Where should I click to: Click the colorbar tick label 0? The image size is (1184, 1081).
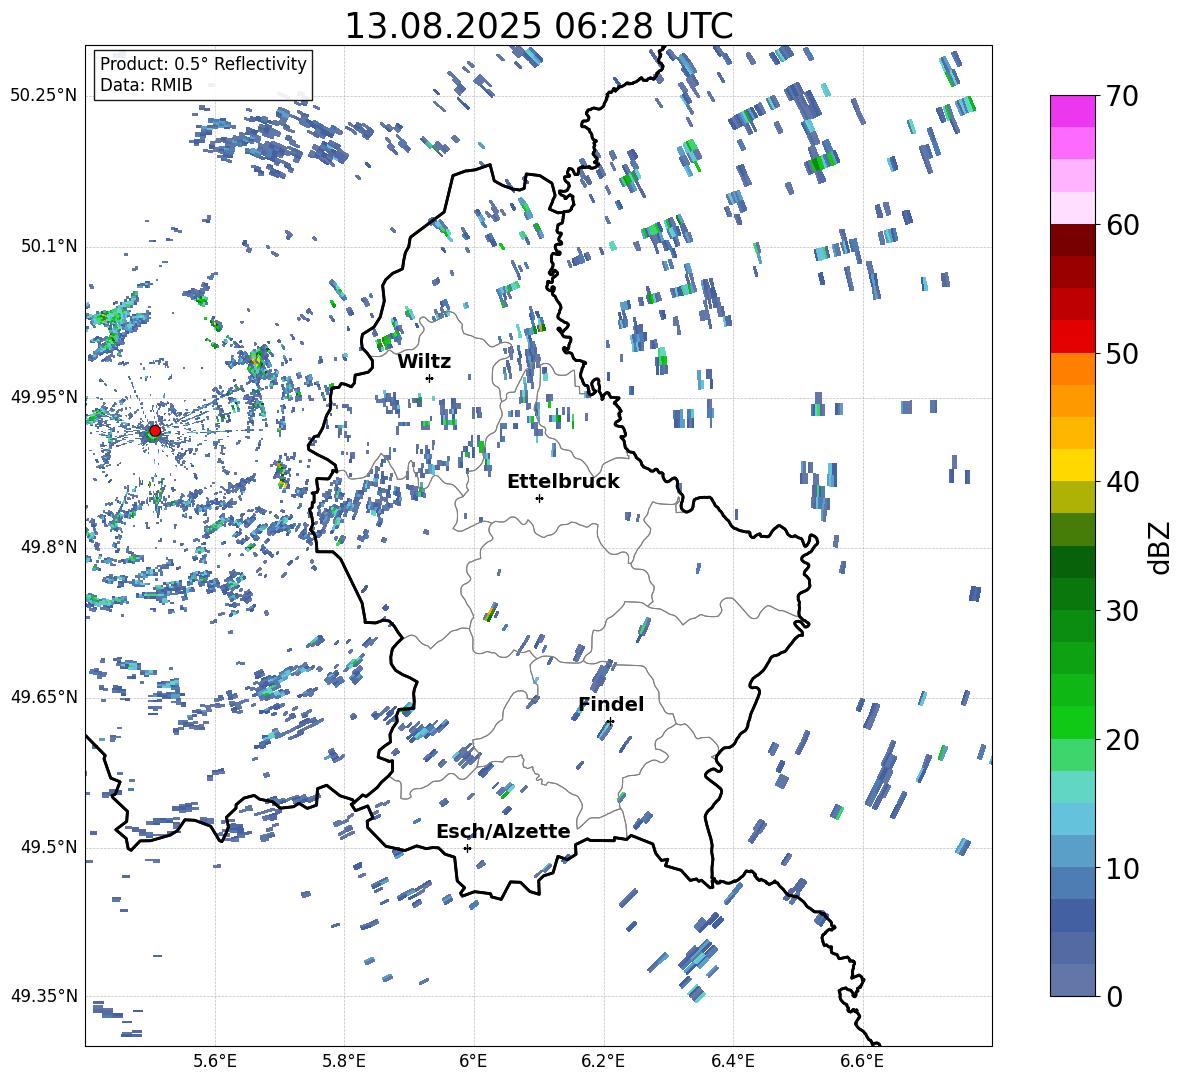[x=1114, y=997]
